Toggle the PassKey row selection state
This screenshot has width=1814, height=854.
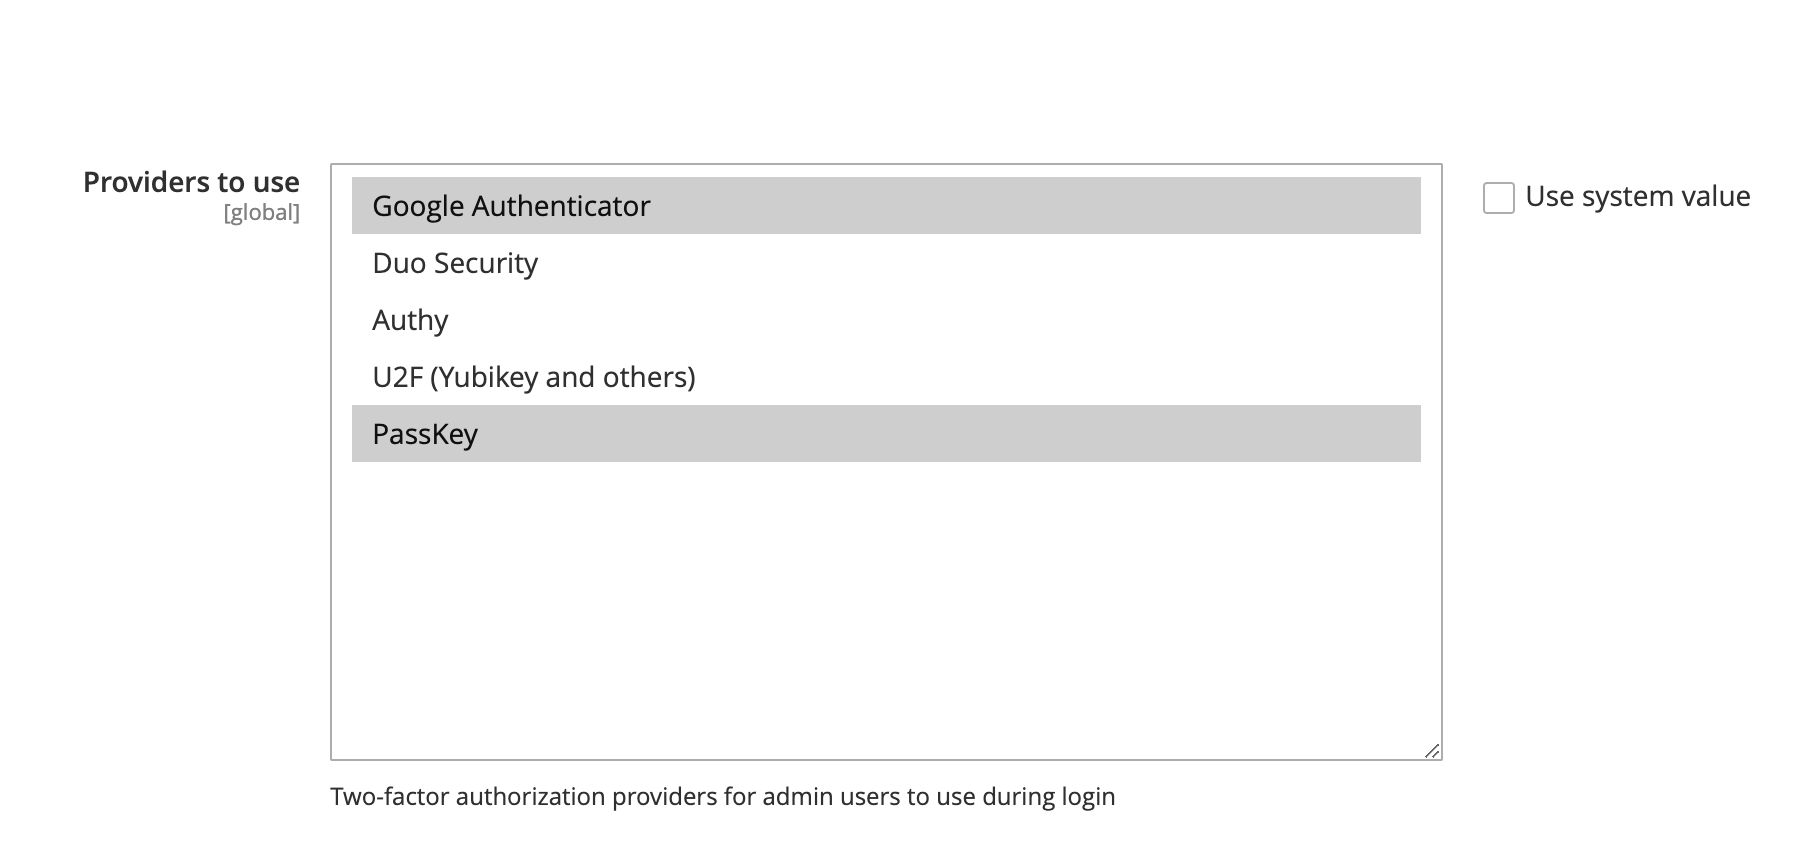(x=424, y=434)
